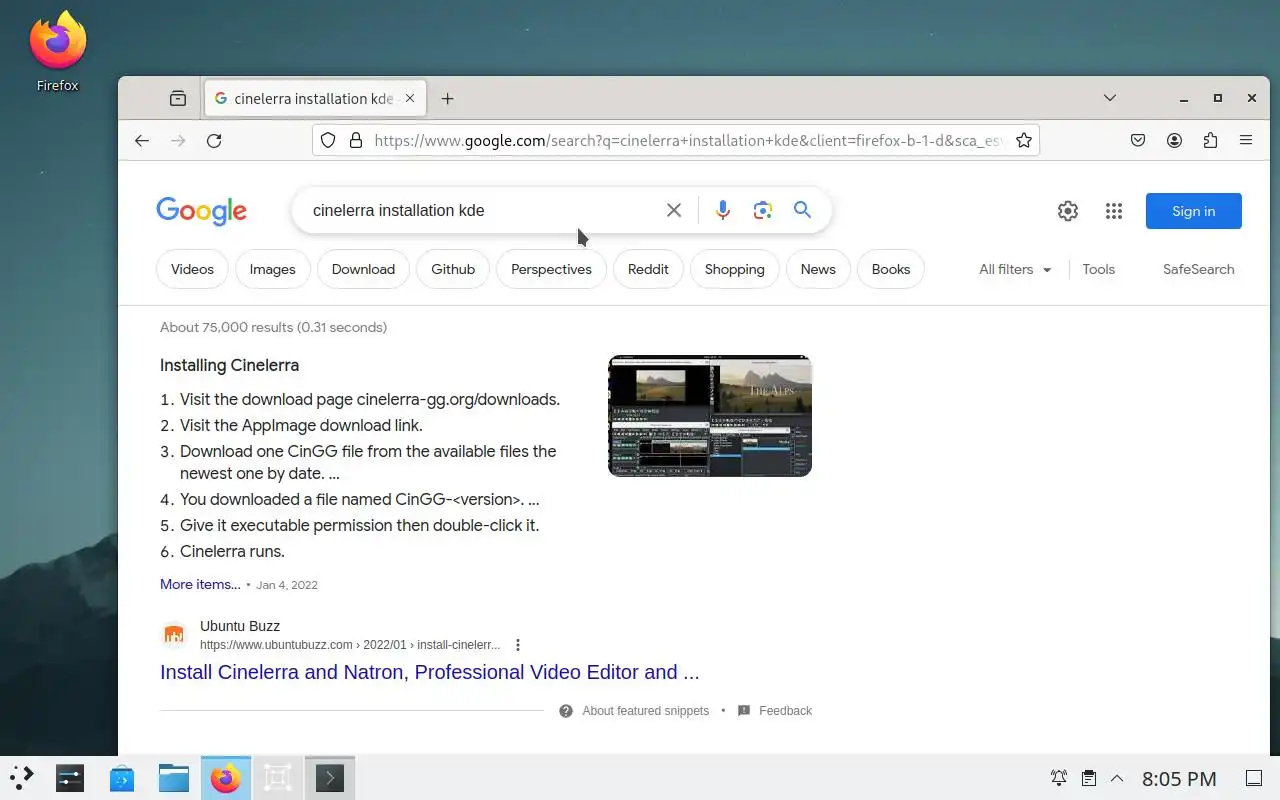Select the News filter chip
This screenshot has height=800, width=1280.
(818, 269)
